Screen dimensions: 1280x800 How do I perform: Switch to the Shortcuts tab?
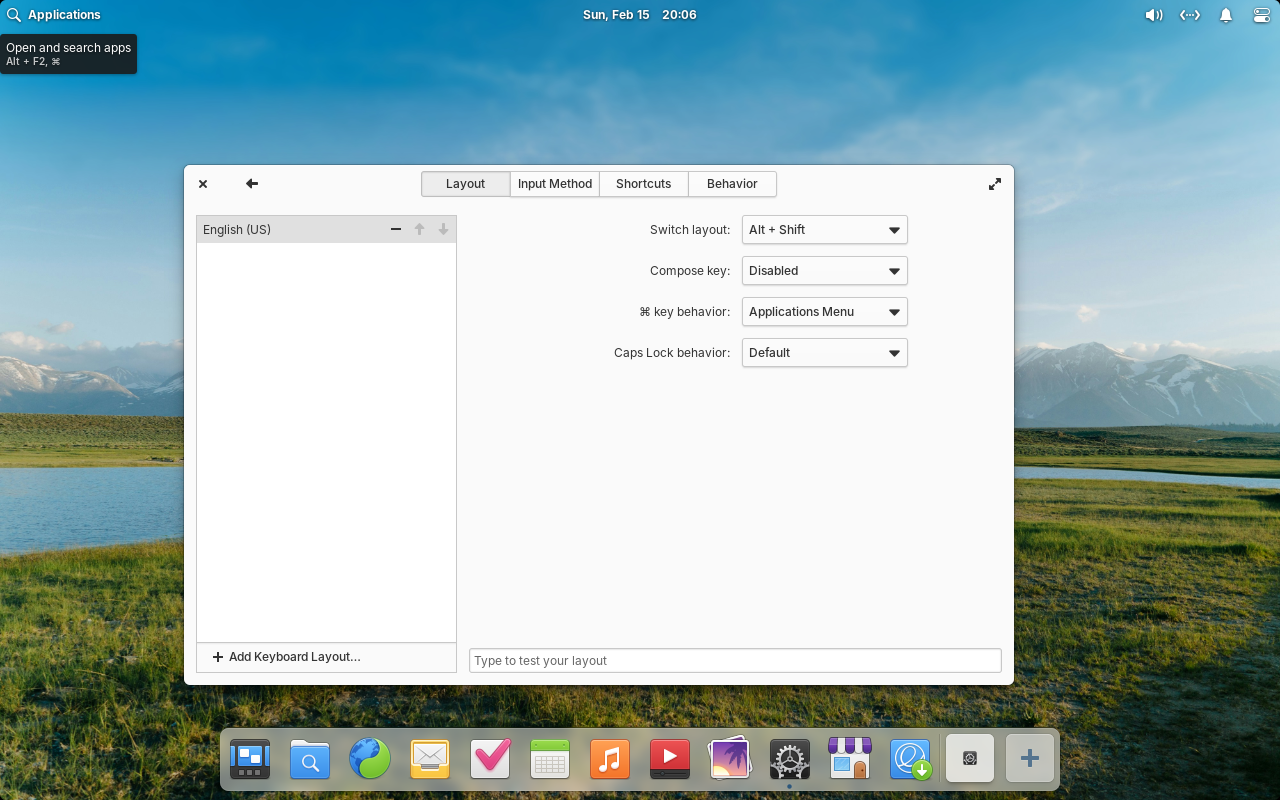click(643, 184)
